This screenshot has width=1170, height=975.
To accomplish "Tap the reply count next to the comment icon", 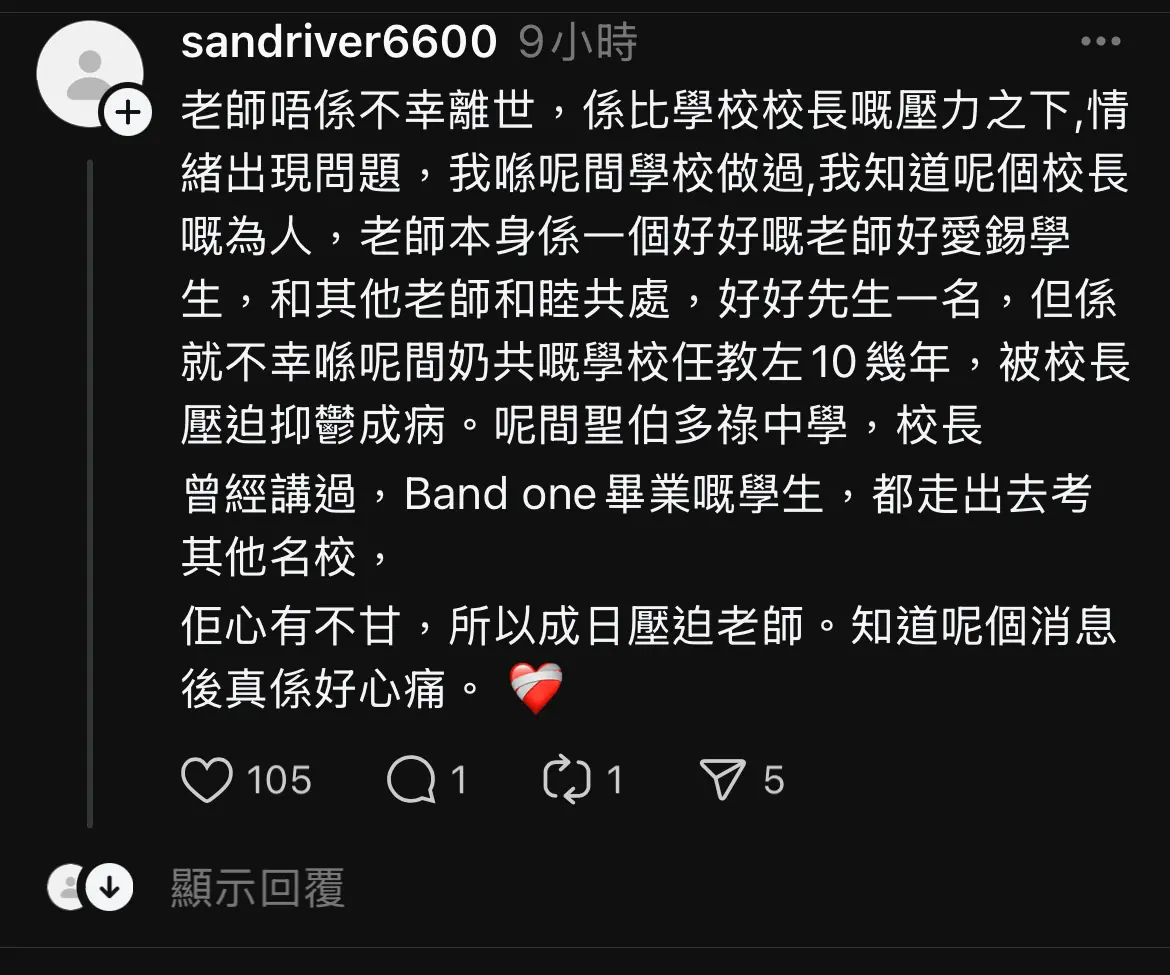I will (x=459, y=780).
